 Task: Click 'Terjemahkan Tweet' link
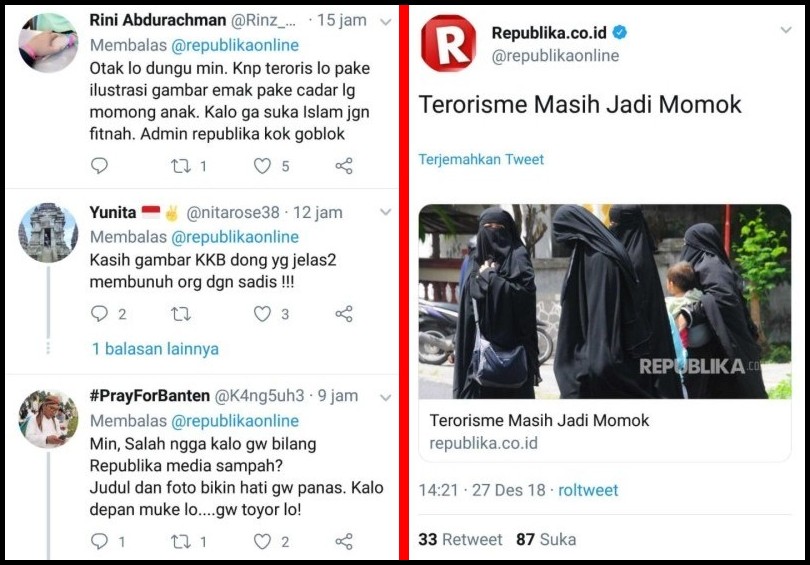[481, 159]
